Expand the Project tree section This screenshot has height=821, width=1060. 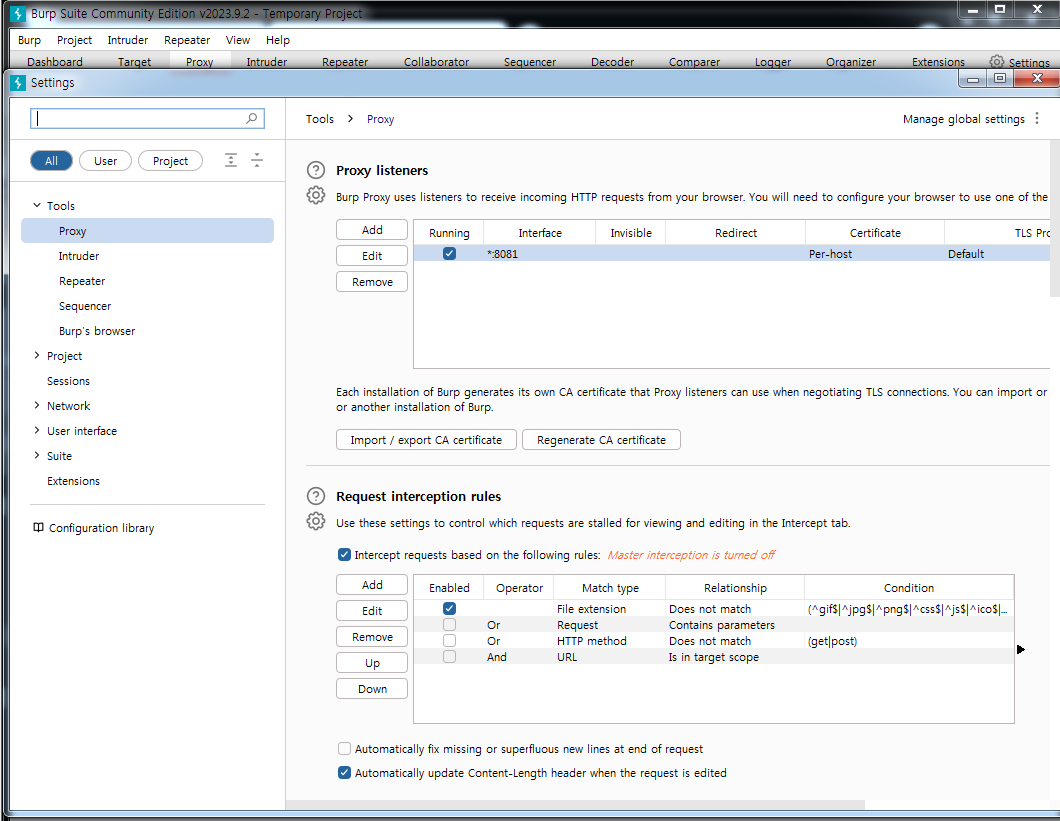point(37,355)
